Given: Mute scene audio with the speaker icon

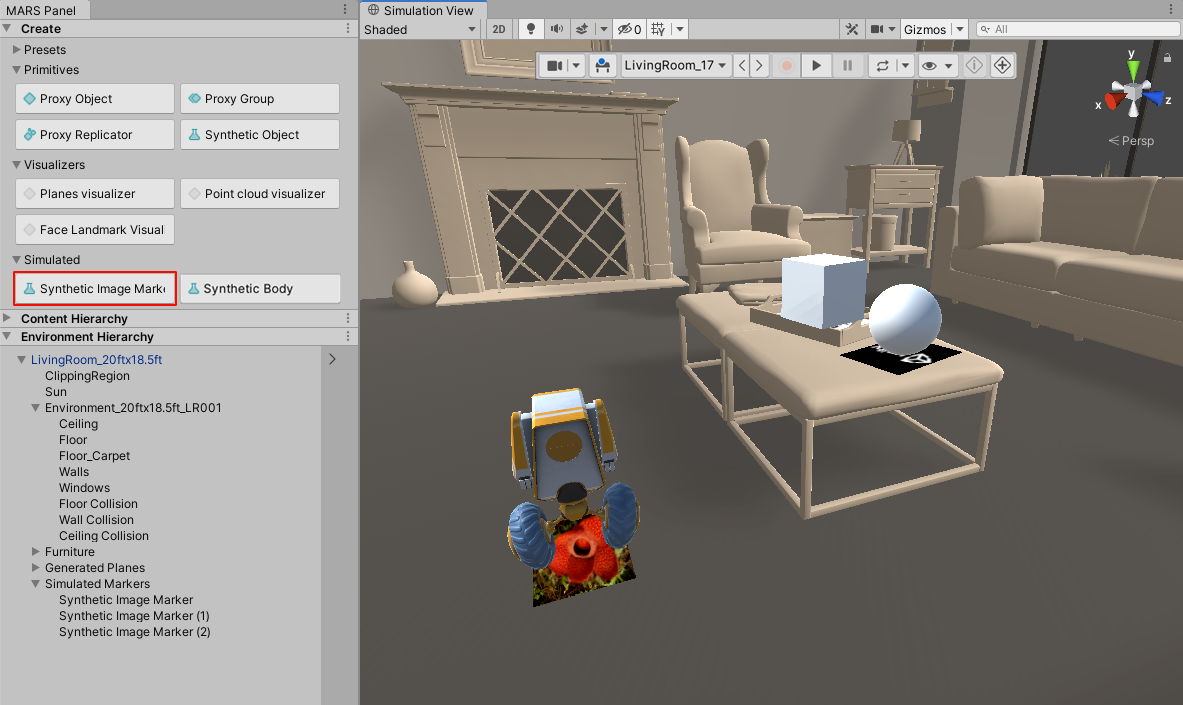Looking at the screenshot, I should click(x=557, y=30).
